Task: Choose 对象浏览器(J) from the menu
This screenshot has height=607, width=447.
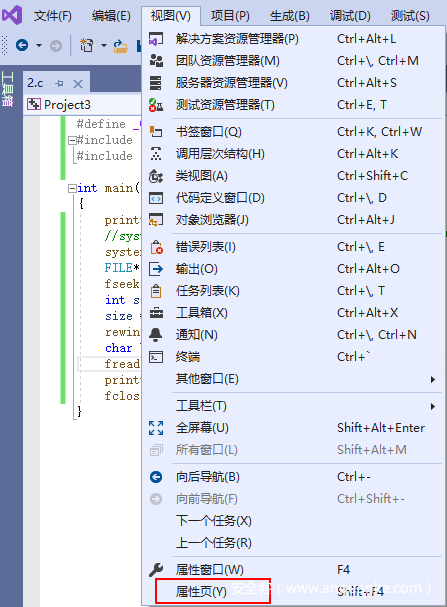Action: tap(293, 220)
